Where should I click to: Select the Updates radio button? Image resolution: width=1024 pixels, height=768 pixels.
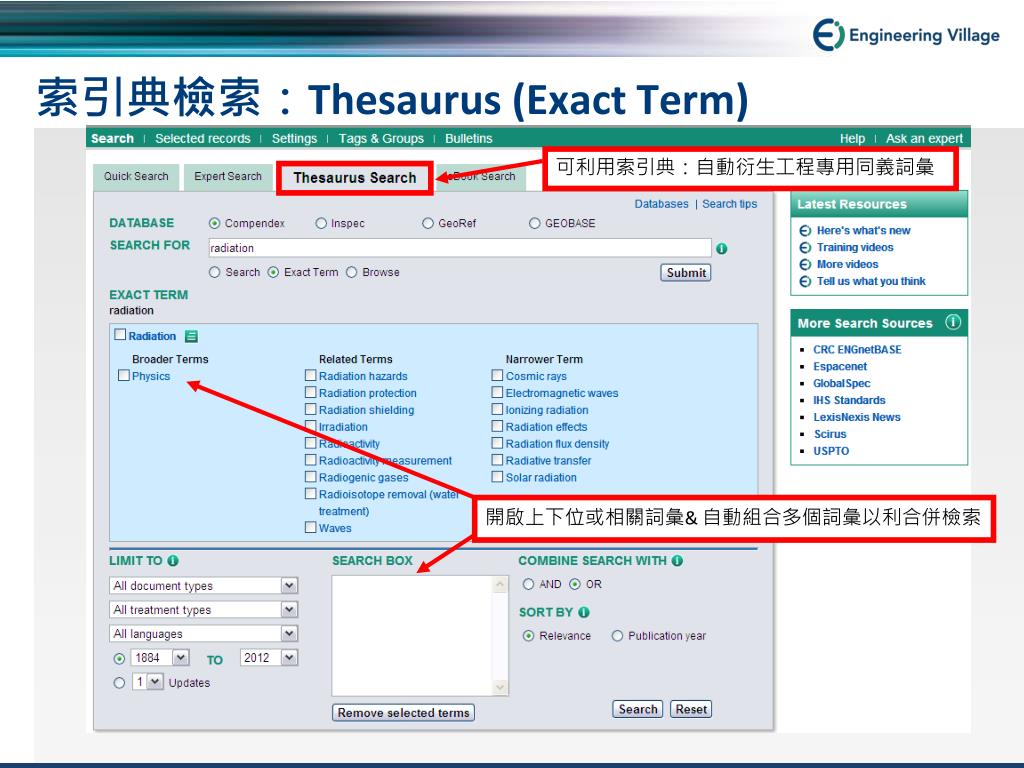pyautogui.click(x=119, y=683)
